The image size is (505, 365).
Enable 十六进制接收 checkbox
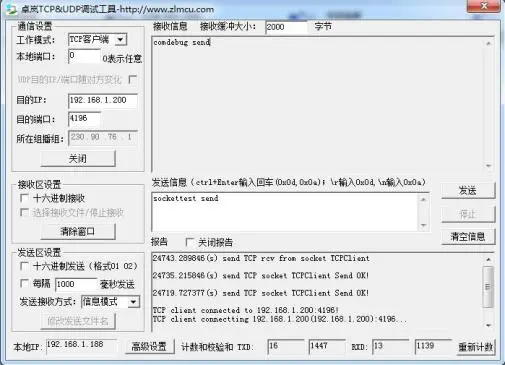click(x=24, y=198)
